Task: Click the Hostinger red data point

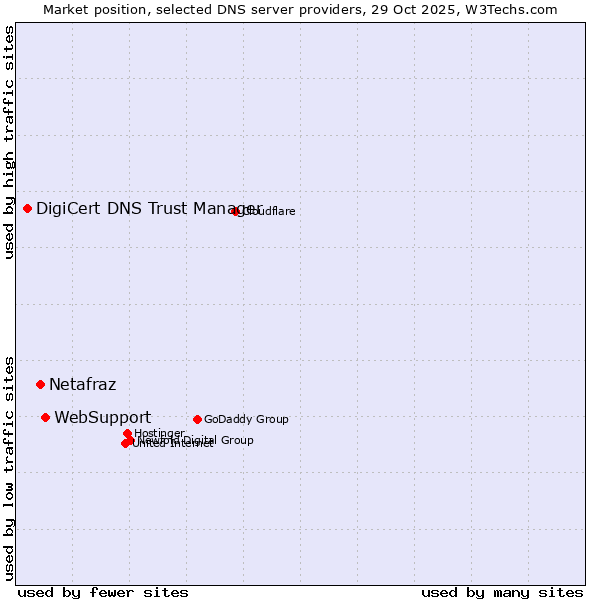Action: 127,433
